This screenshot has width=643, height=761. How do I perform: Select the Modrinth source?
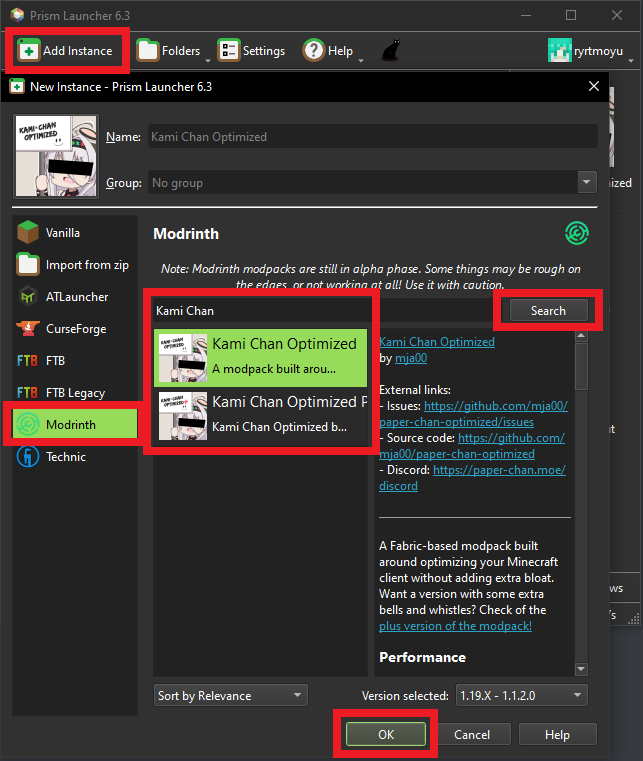[75, 424]
